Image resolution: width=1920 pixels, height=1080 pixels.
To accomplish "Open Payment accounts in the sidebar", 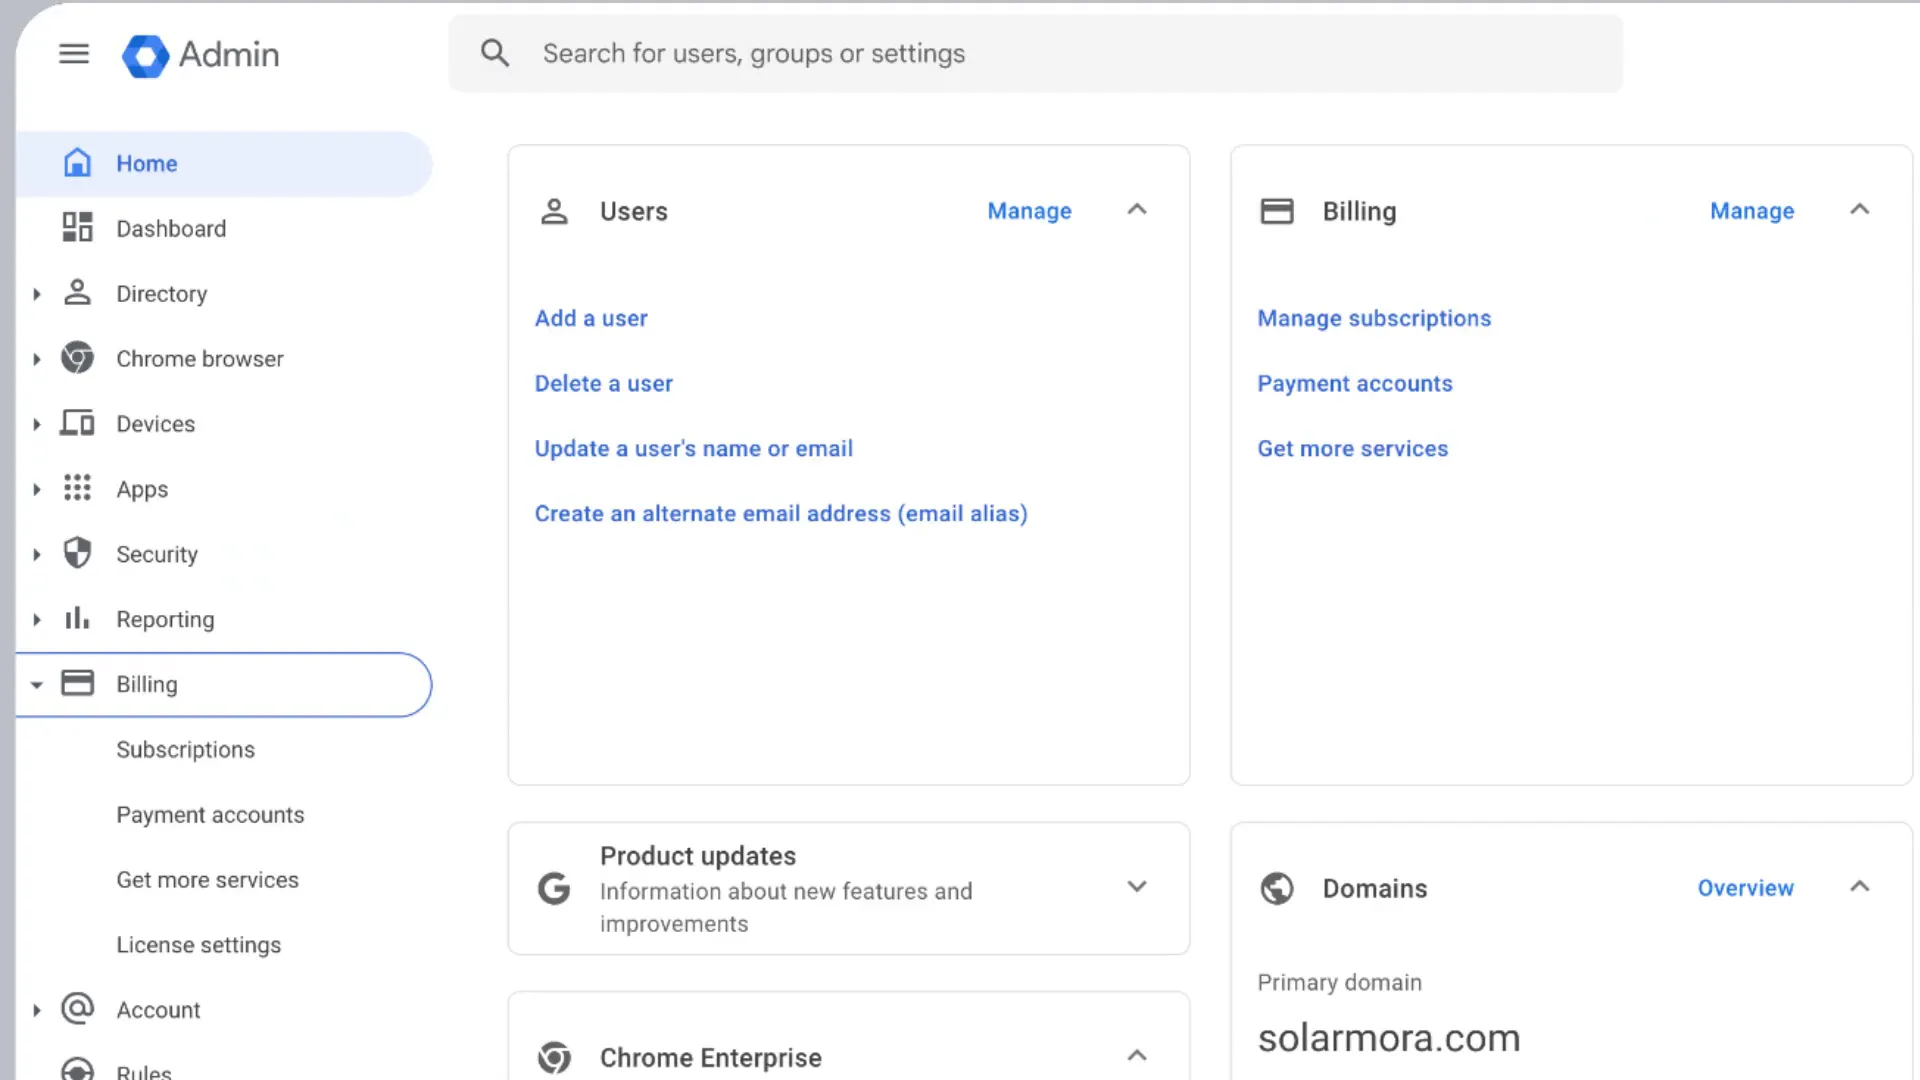I will tap(210, 814).
